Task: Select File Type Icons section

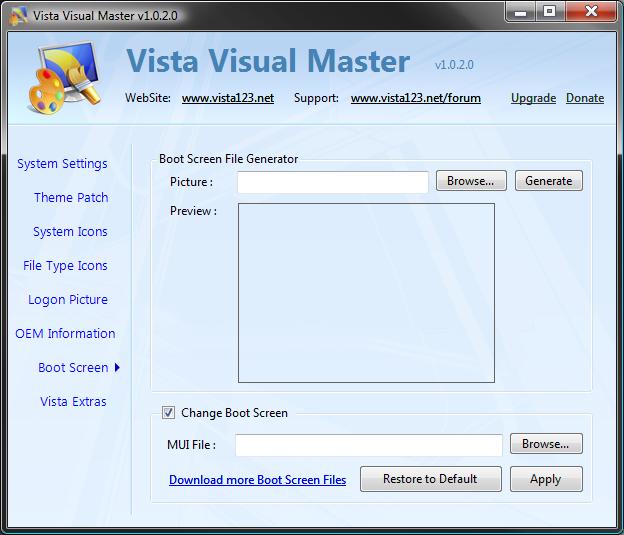Action: point(65,266)
